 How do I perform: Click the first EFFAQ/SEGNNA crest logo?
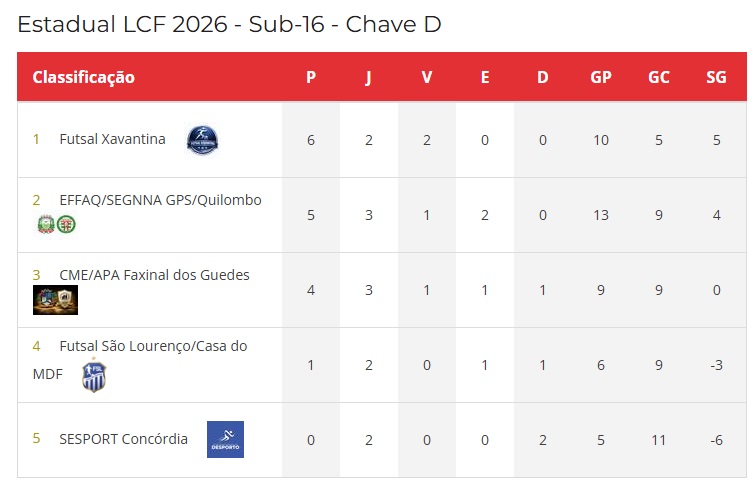click(46, 224)
